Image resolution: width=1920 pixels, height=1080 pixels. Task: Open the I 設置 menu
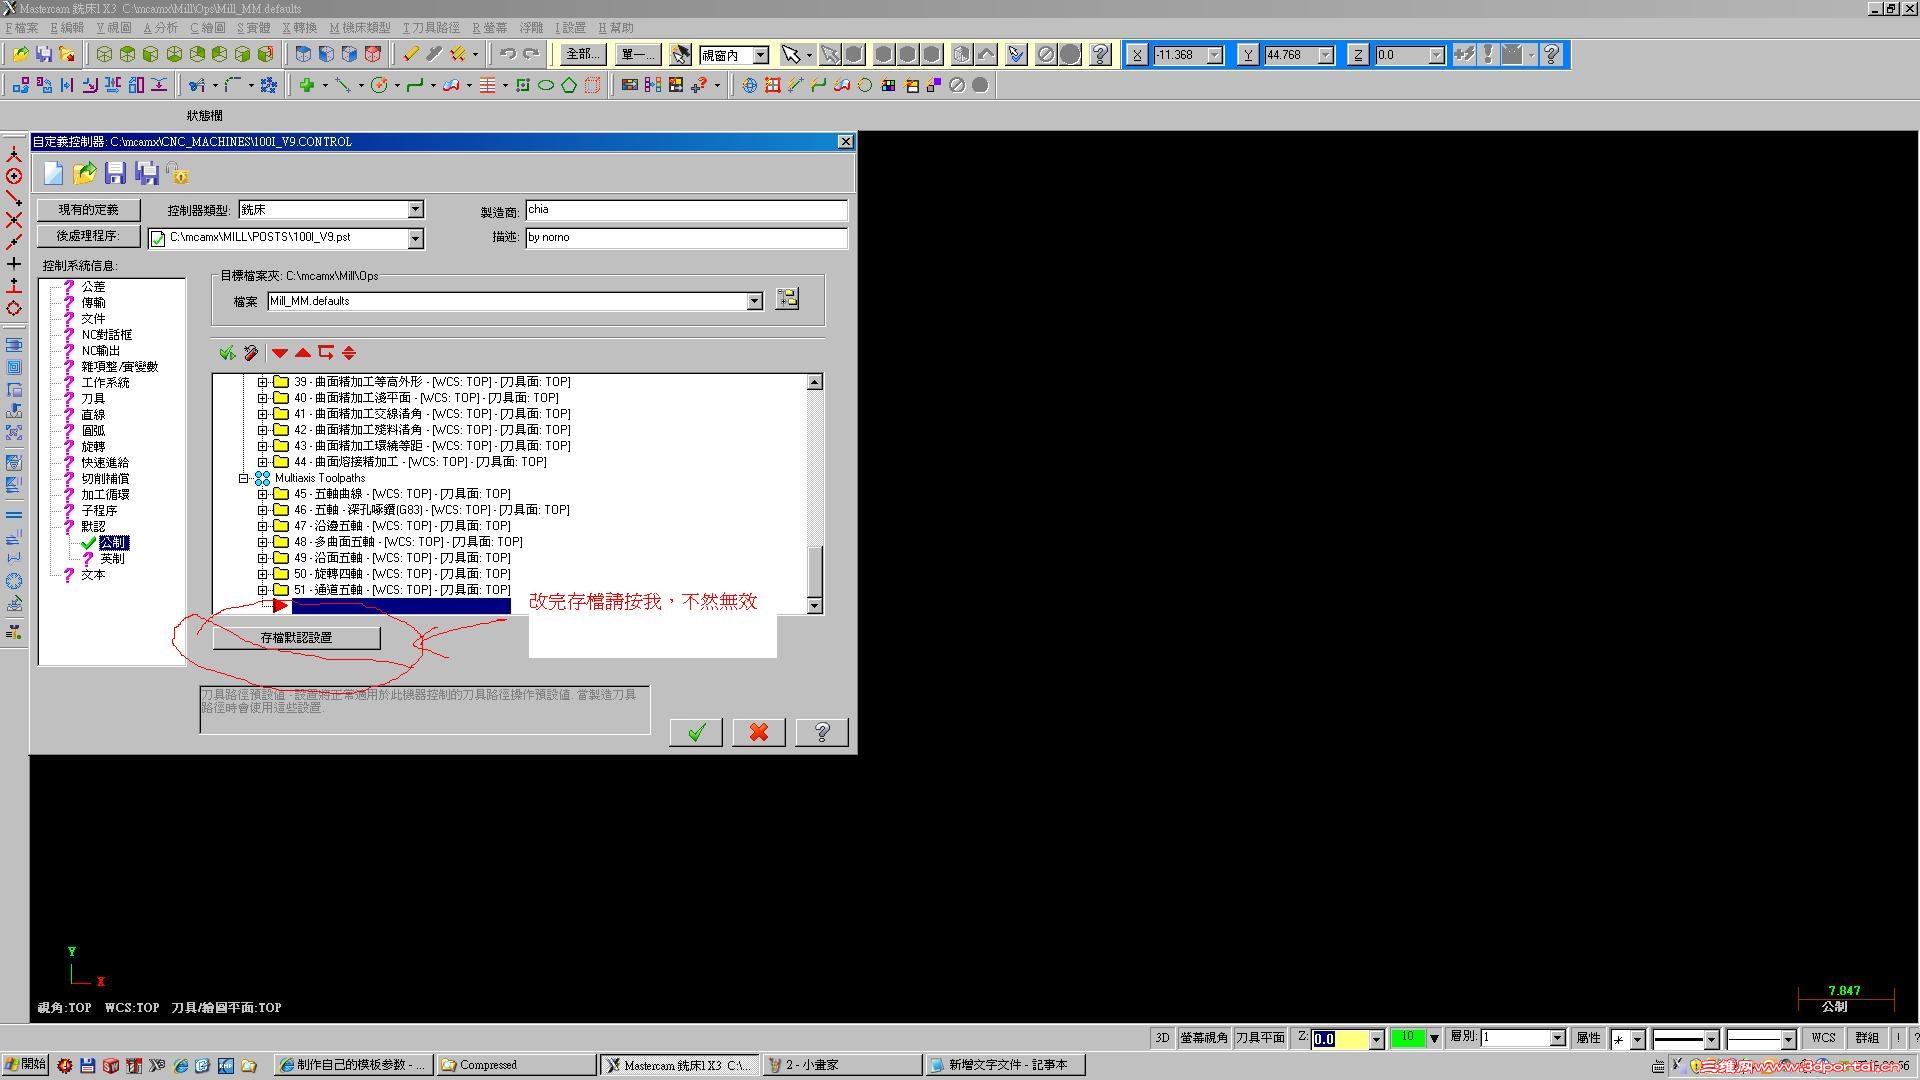[x=570, y=28]
